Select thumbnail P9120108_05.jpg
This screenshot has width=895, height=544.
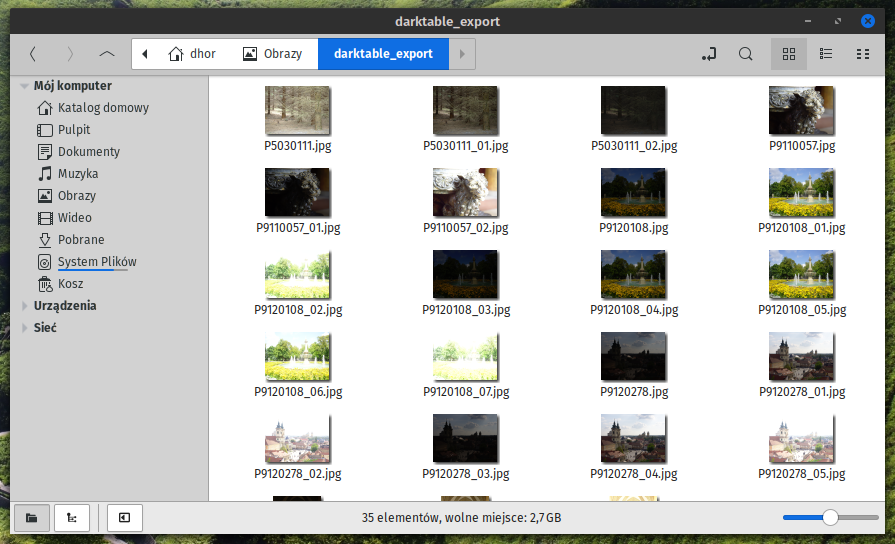pos(801,275)
